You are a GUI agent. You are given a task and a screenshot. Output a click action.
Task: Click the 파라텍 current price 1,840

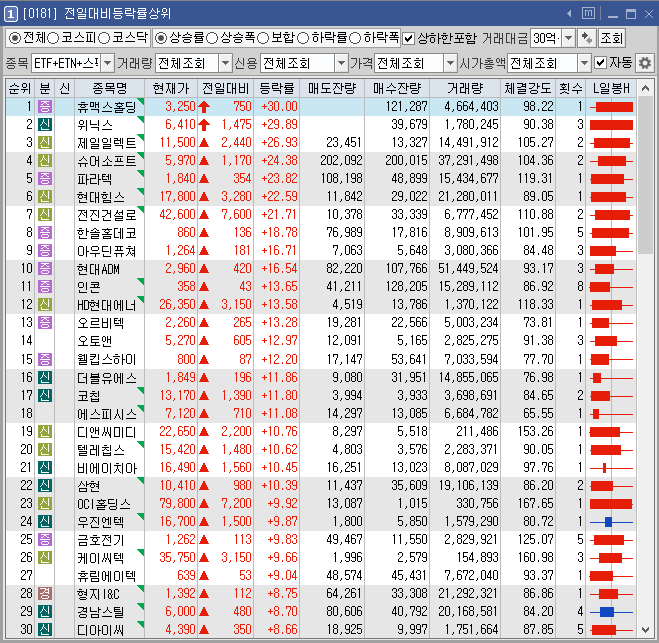click(x=180, y=179)
